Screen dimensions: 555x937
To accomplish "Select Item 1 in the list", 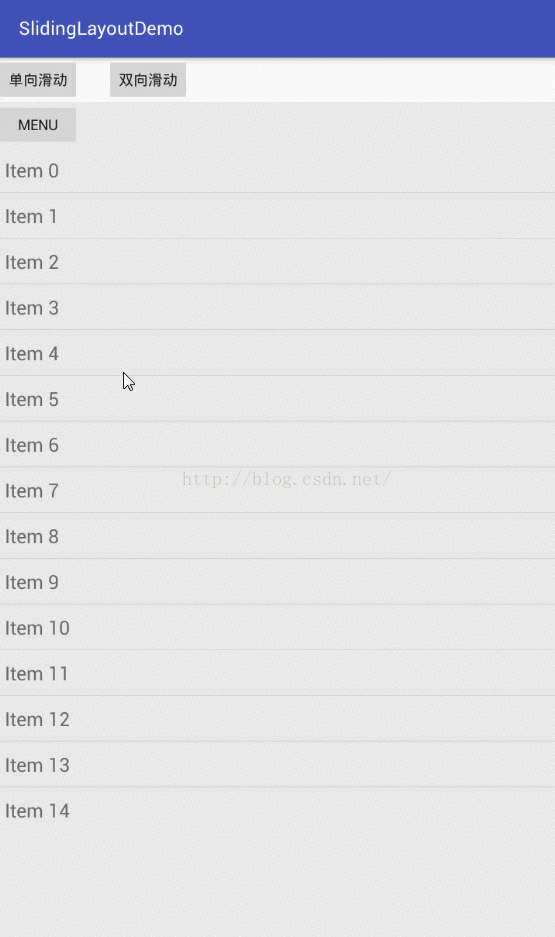I will [277, 216].
